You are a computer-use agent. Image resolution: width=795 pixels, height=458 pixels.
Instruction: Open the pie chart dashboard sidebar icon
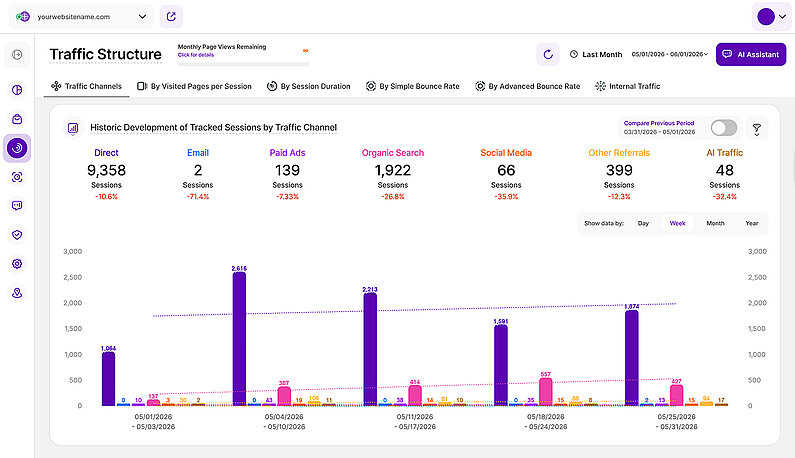[17, 90]
